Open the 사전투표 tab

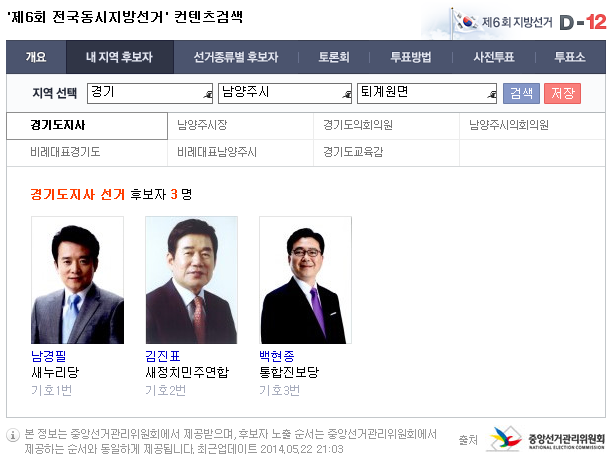(x=494, y=57)
